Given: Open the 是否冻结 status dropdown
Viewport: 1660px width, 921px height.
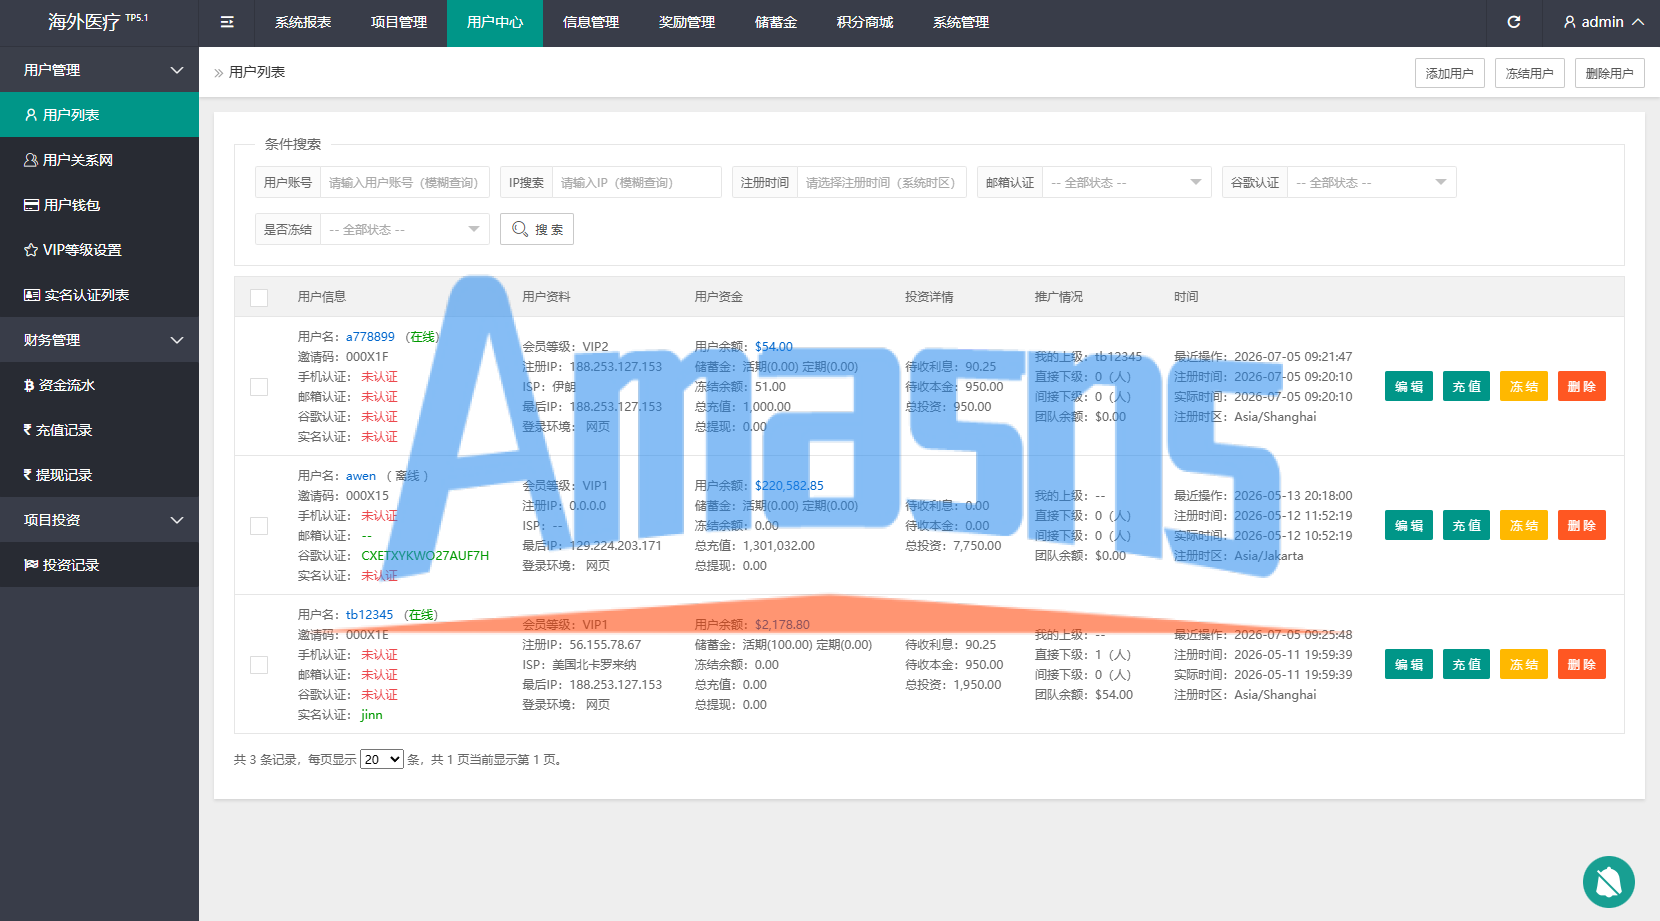Looking at the screenshot, I should [x=404, y=229].
